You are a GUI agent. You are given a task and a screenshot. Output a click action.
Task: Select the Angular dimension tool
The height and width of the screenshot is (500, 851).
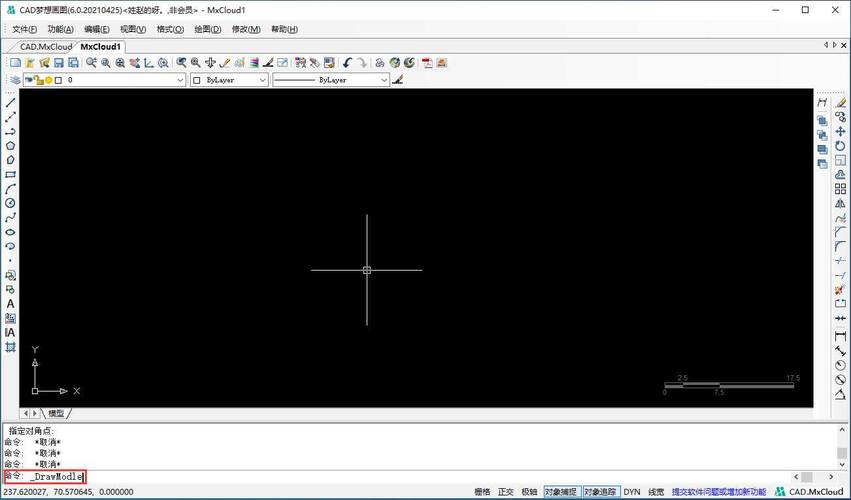pos(840,394)
